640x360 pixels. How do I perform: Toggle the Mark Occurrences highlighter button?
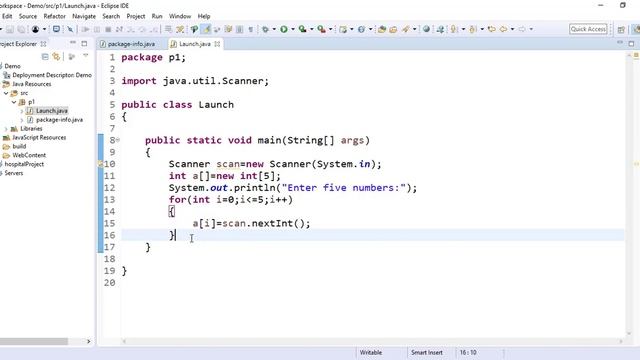point(206,29)
